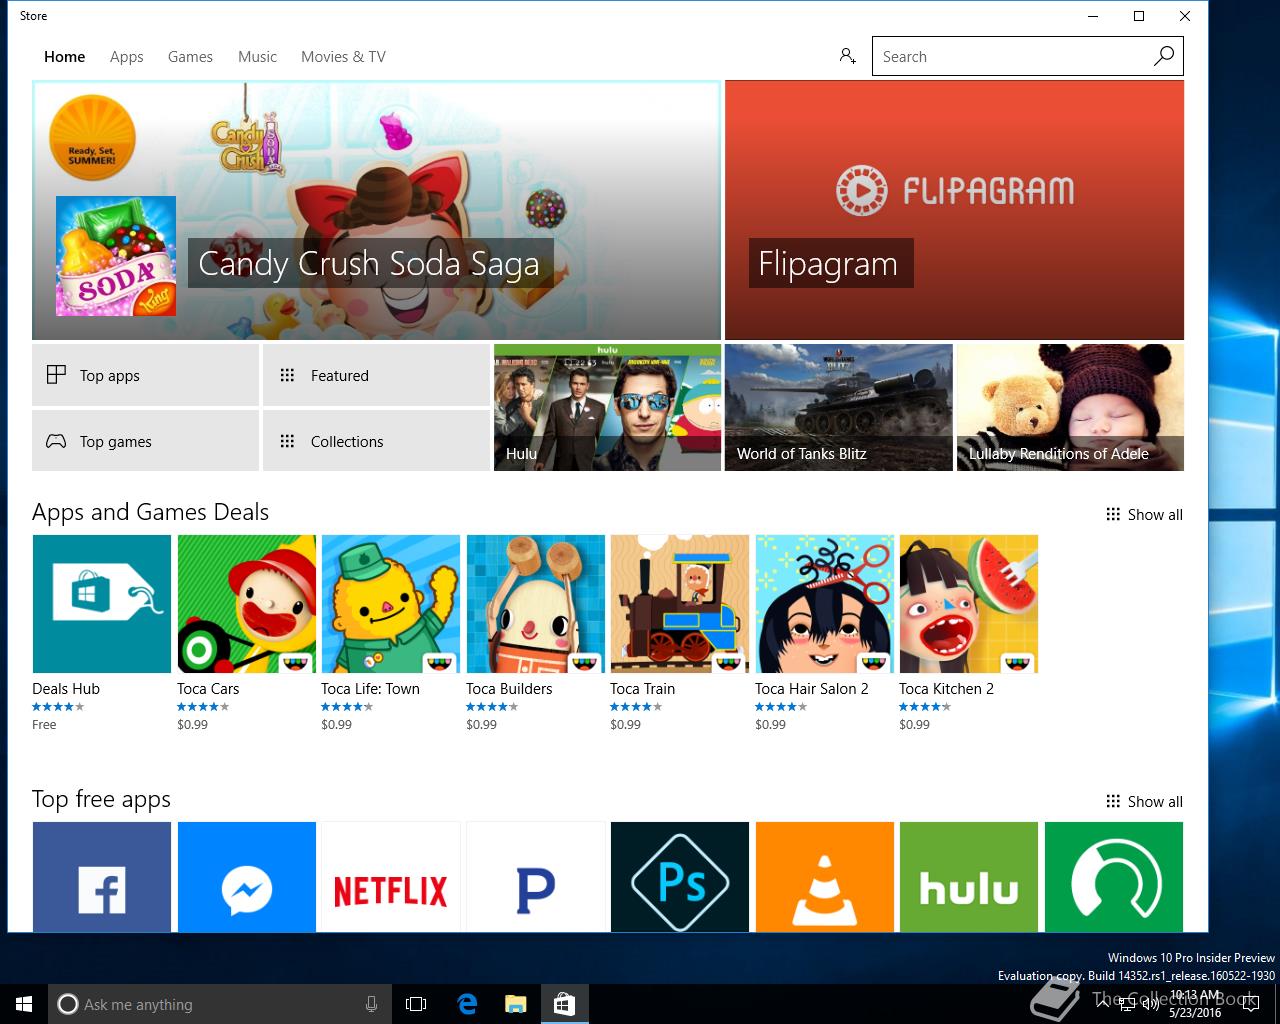Open the green speedometer app tile
Viewport: 1280px width, 1024px height.
pos(1114,877)
